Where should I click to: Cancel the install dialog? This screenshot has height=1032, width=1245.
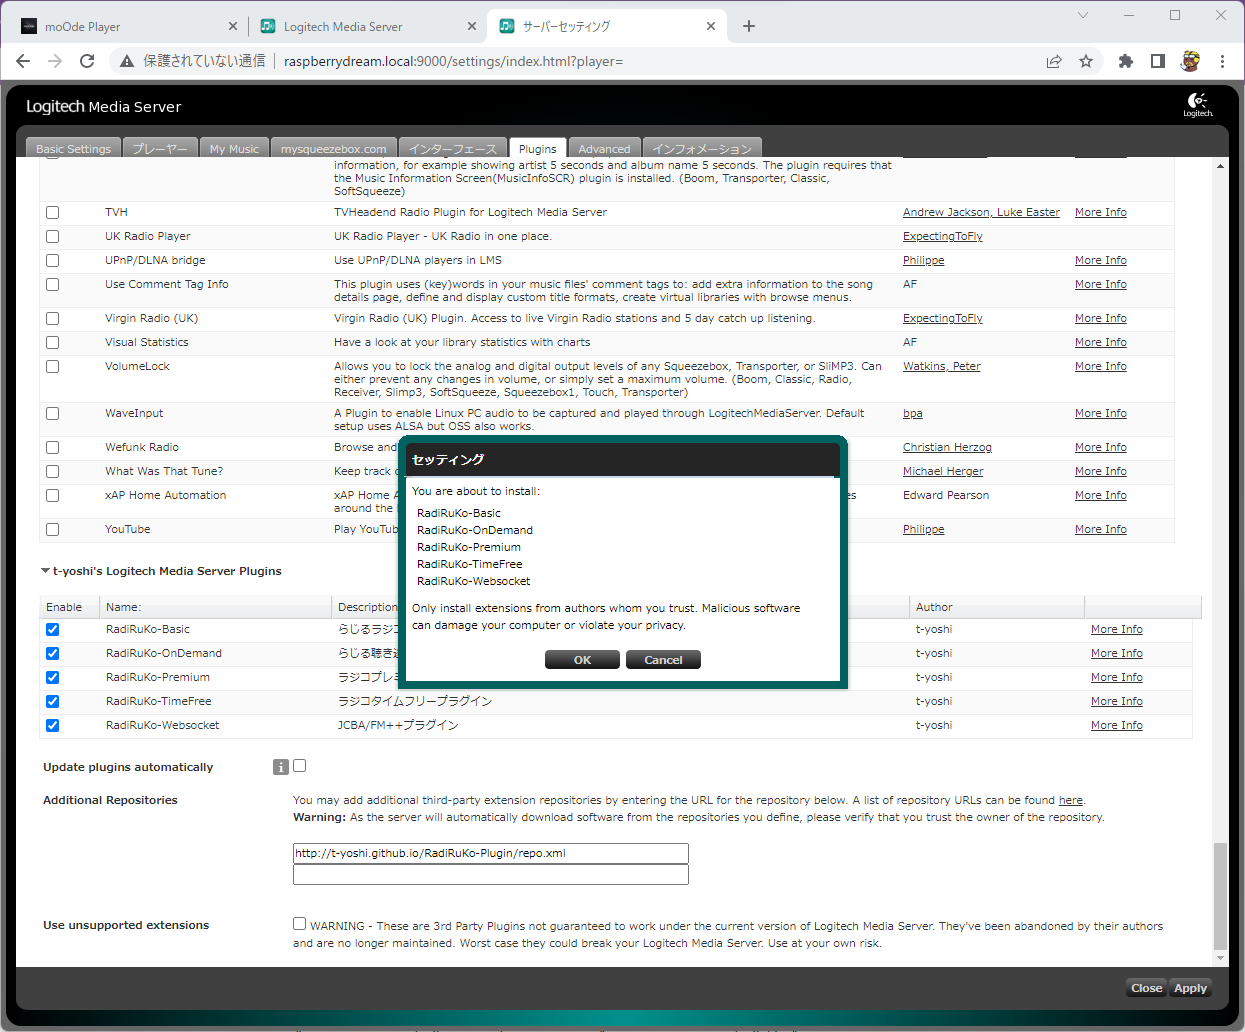pyautogui.click(x=663, y=660)
